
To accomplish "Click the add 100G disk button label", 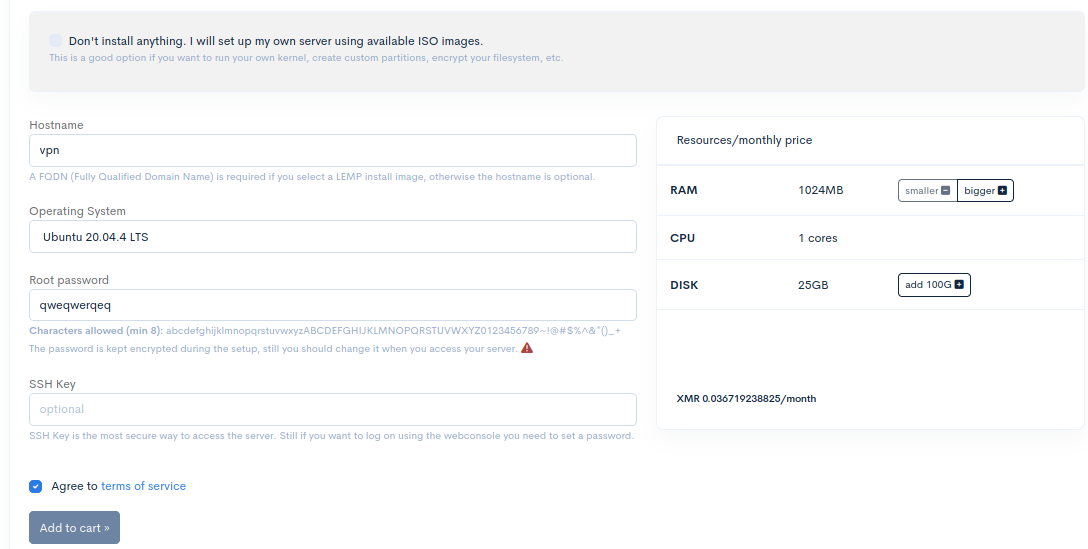I will coord(928,285).
